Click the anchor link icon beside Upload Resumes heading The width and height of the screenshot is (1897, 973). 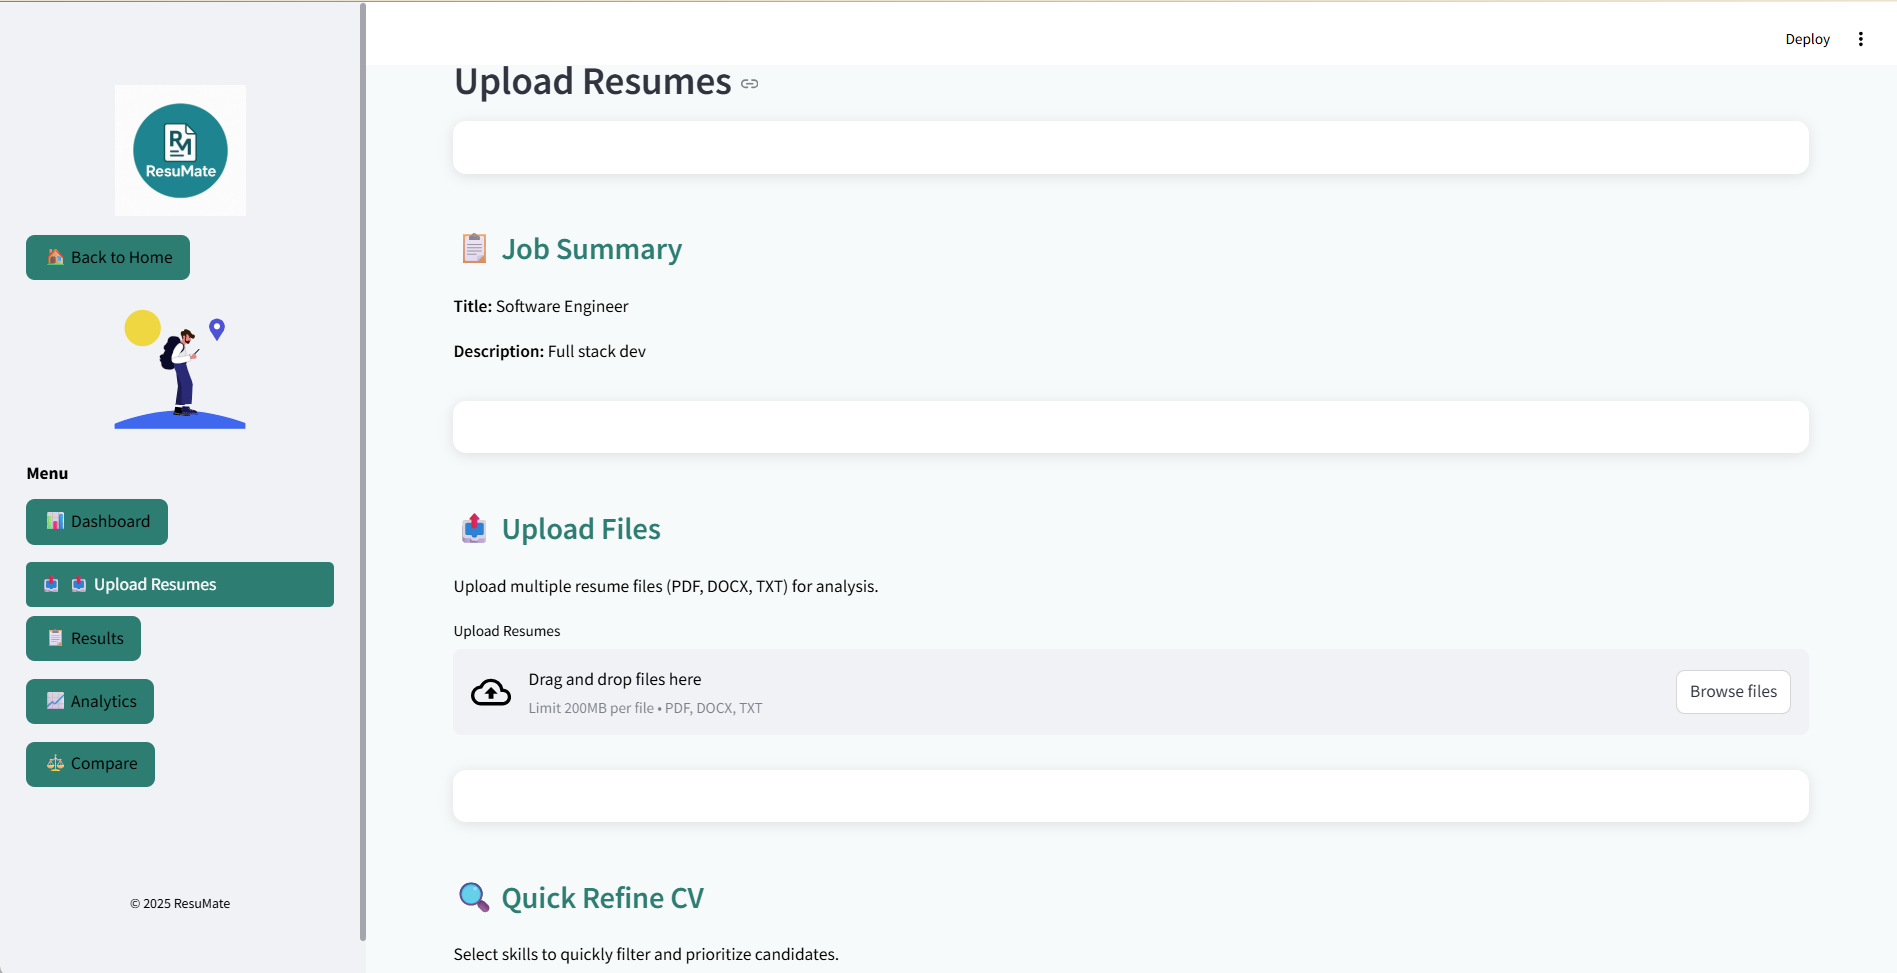(750, 84)
